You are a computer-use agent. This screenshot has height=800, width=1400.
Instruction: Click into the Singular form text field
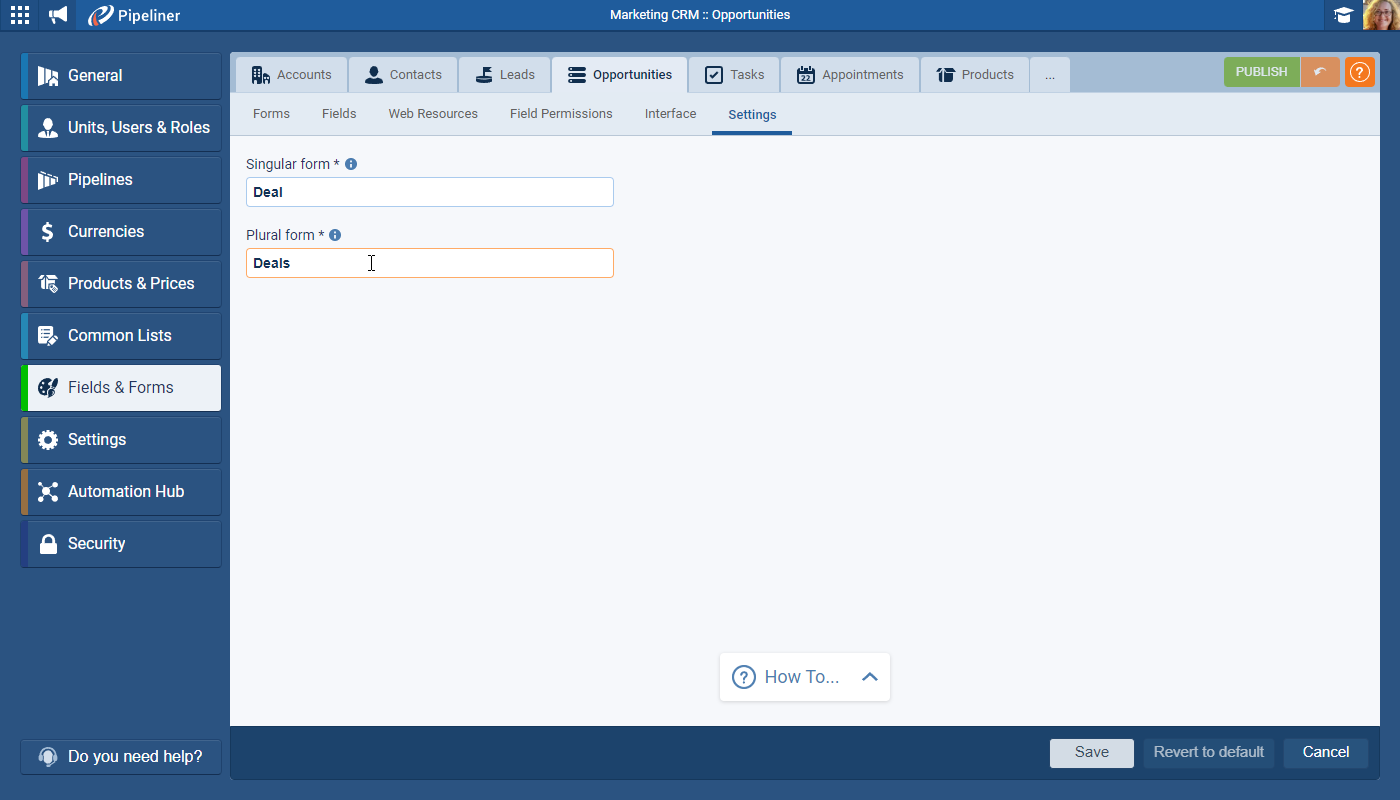(429, 192)
